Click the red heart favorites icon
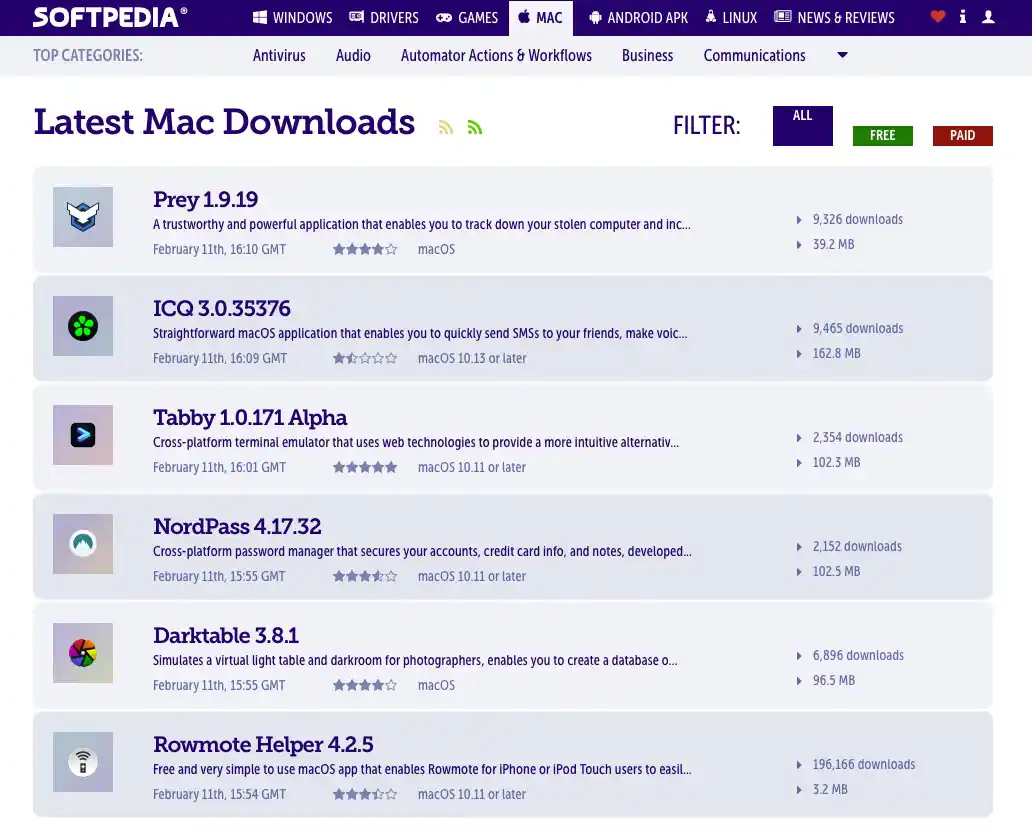The width and height of the screenshot is (1032, 829). tap(938, 17)
